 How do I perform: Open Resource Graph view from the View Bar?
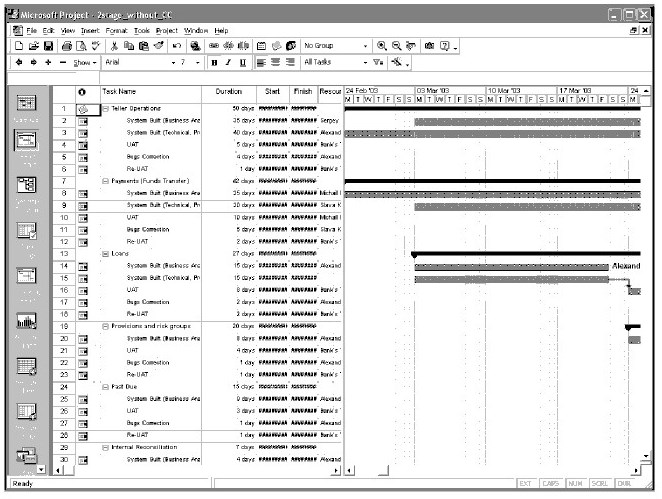27,321
